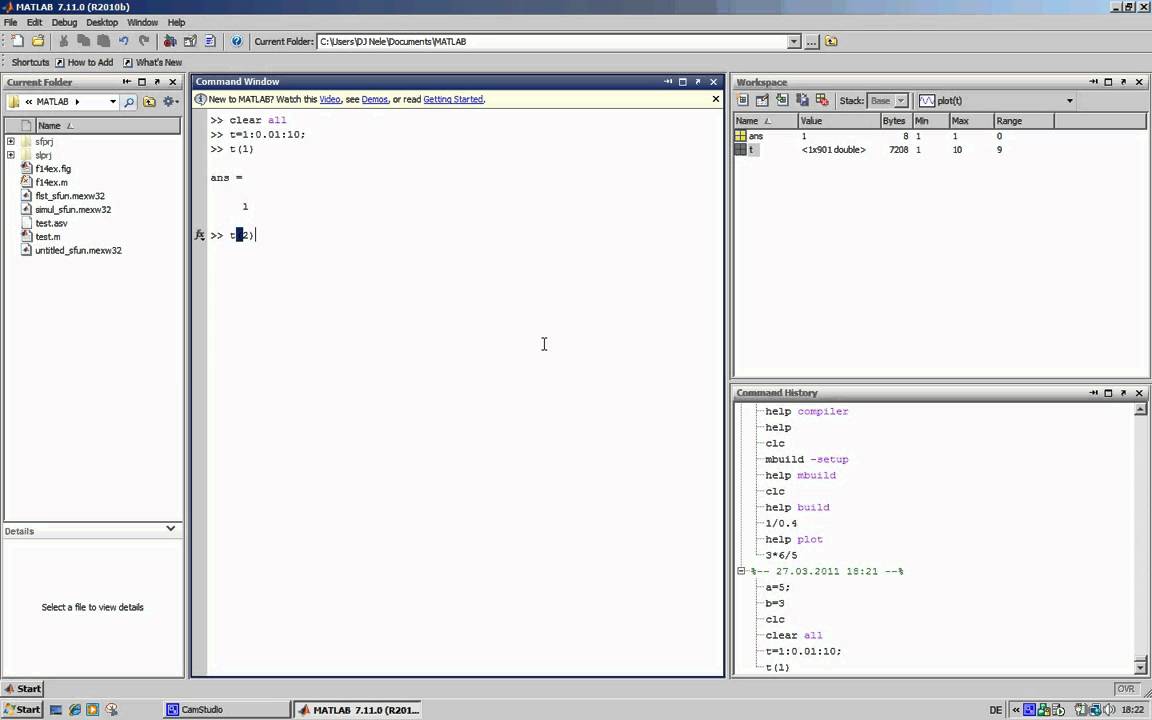The image size is (1152, 720).
Task: Click the Open selection icon in the Workspace toolbar
Action: pos(762,100)
